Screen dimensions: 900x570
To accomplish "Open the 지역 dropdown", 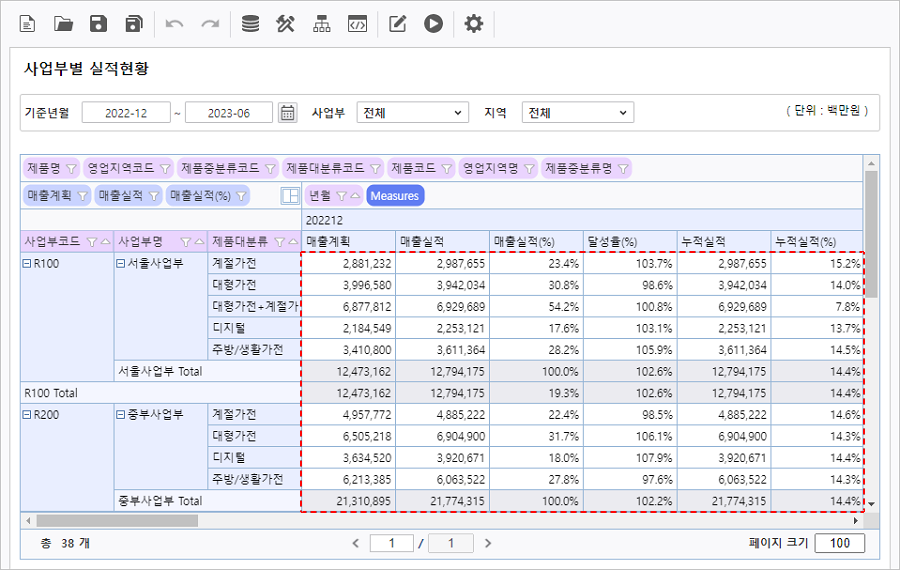I will [579, 113].
